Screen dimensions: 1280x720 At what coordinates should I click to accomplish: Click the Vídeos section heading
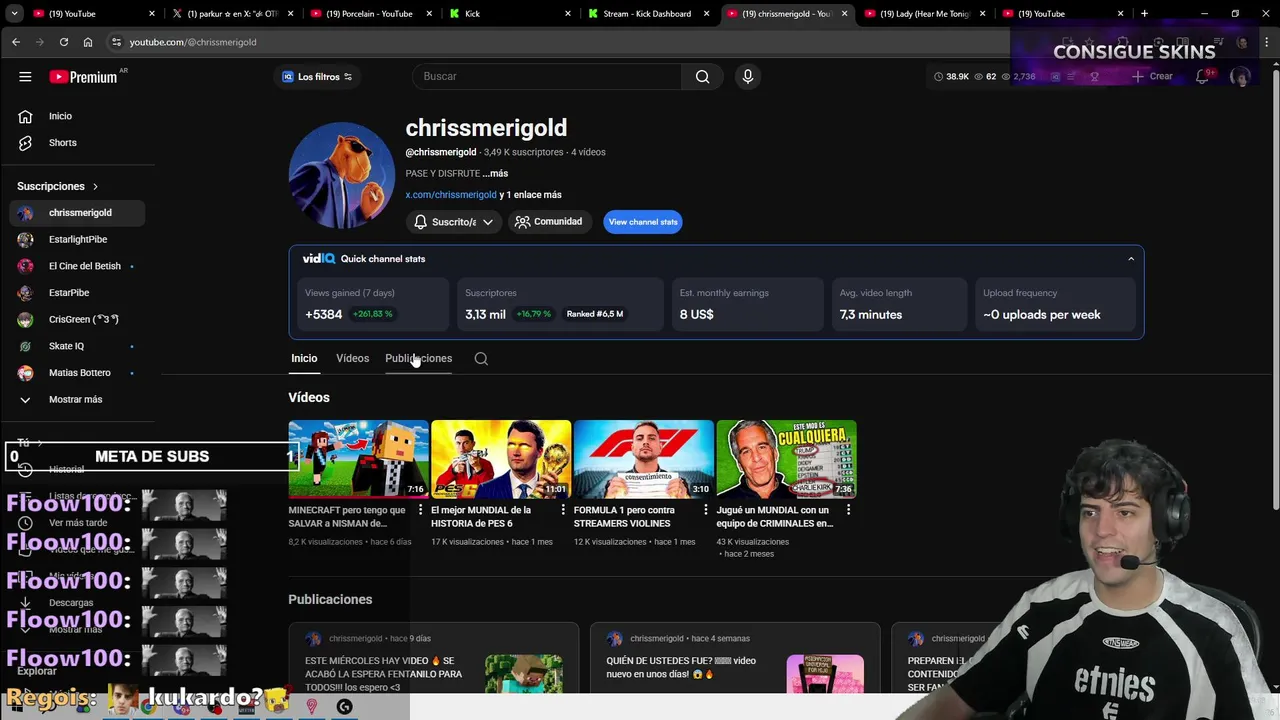click(309, 398)
